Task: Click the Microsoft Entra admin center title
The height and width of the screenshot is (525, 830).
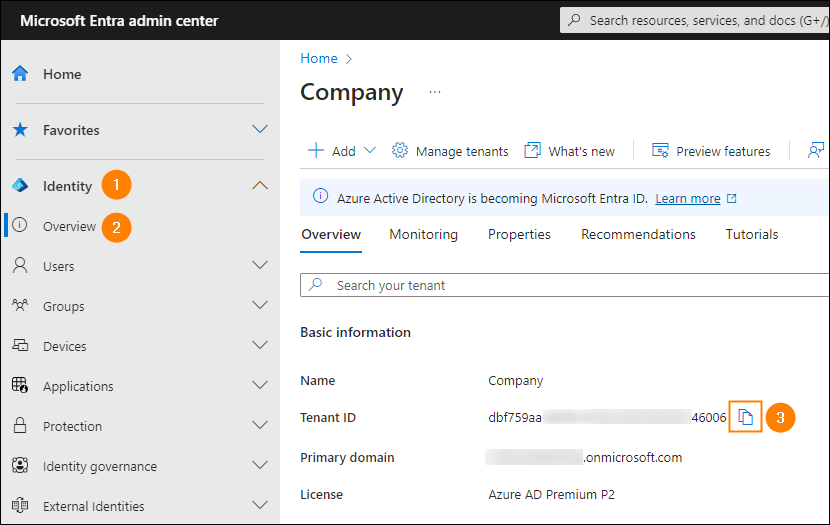Action: 119,21
